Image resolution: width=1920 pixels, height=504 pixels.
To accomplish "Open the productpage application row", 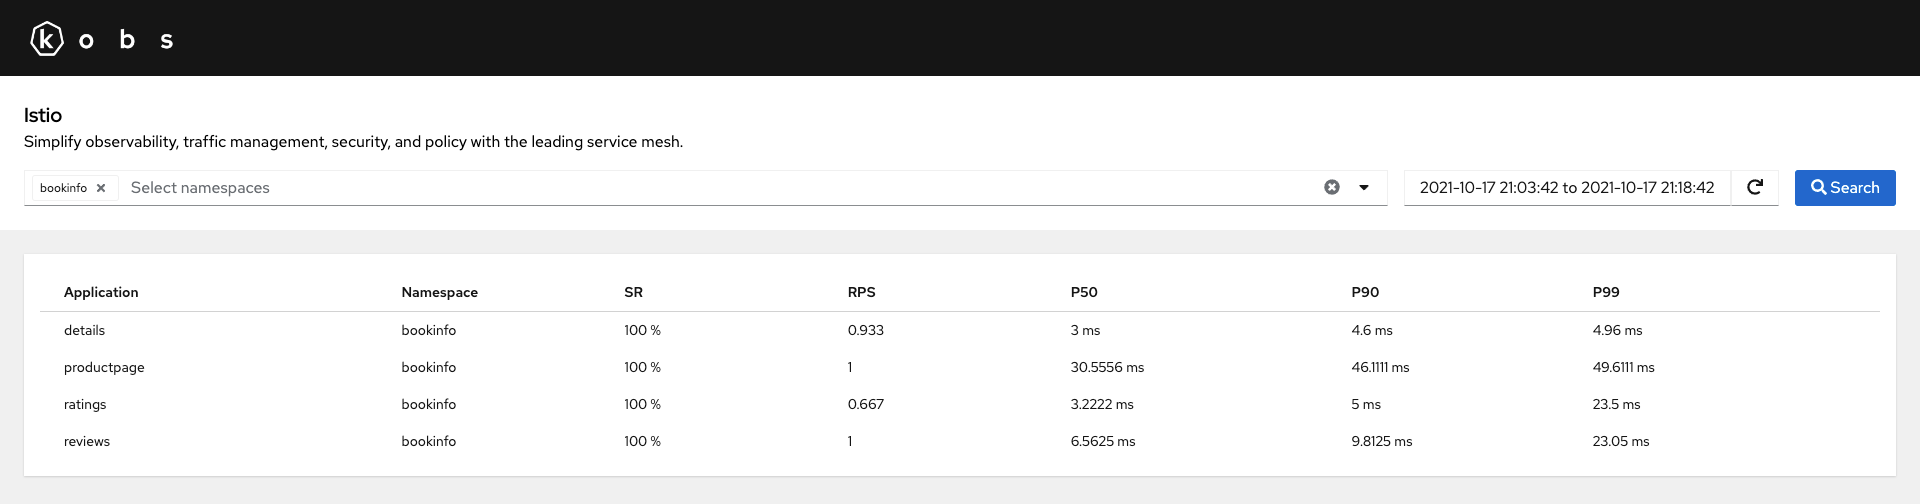I will click(960, 367).
